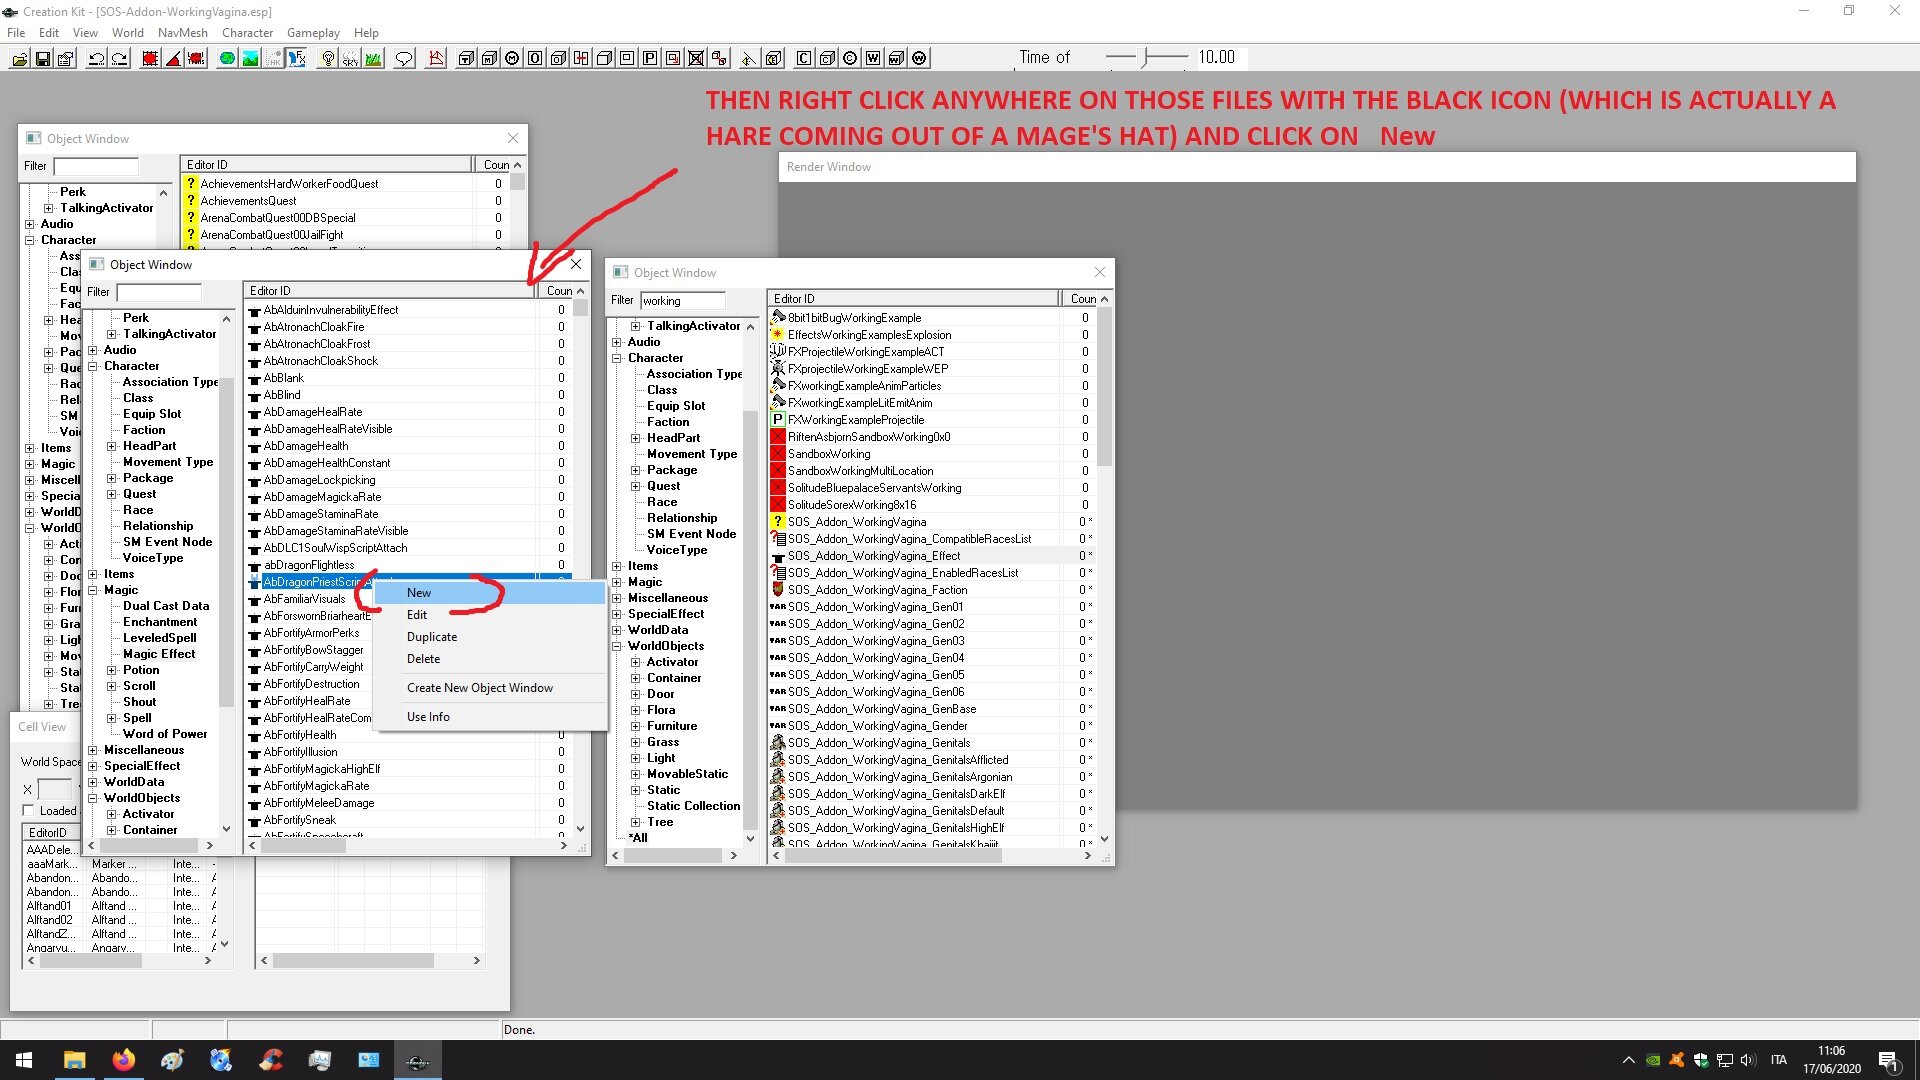1920x1080 pixels.
Task: Choose Use Info from the context menu
Action: [490, 717]
